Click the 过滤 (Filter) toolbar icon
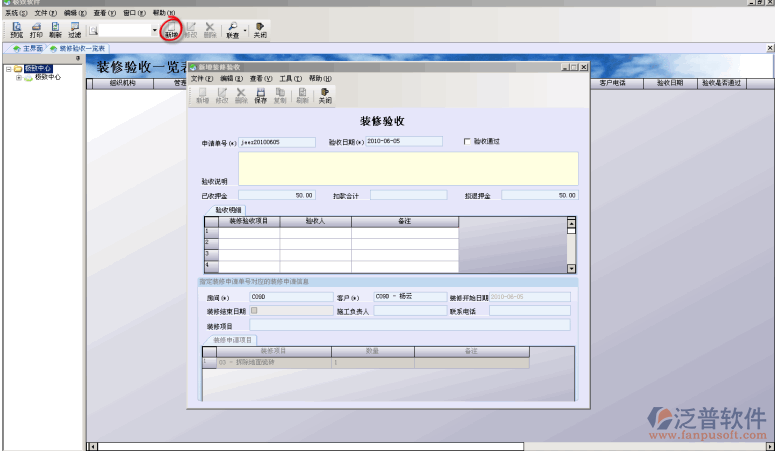 click(75, 29)
